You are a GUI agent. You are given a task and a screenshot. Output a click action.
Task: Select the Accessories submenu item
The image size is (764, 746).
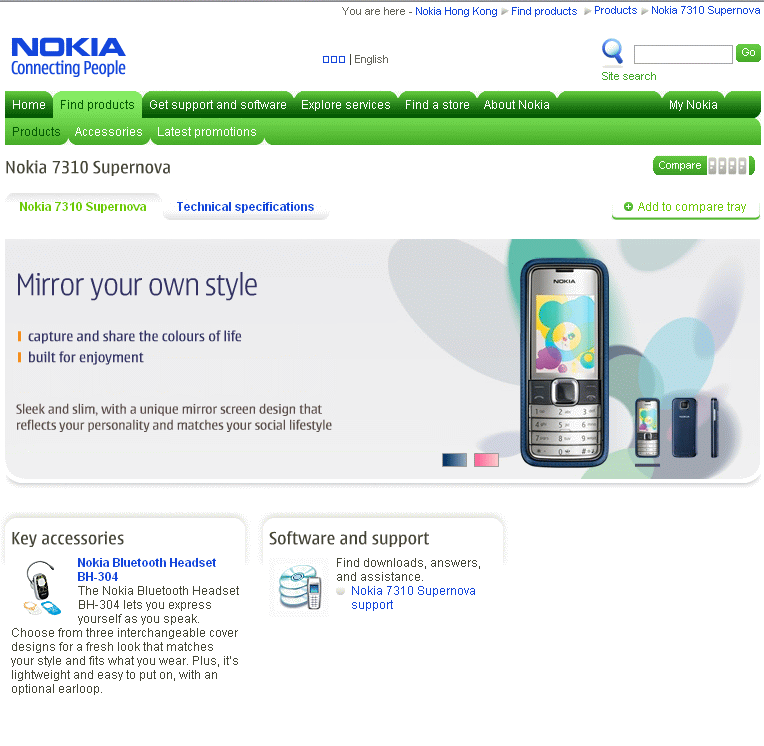(108, 132)
